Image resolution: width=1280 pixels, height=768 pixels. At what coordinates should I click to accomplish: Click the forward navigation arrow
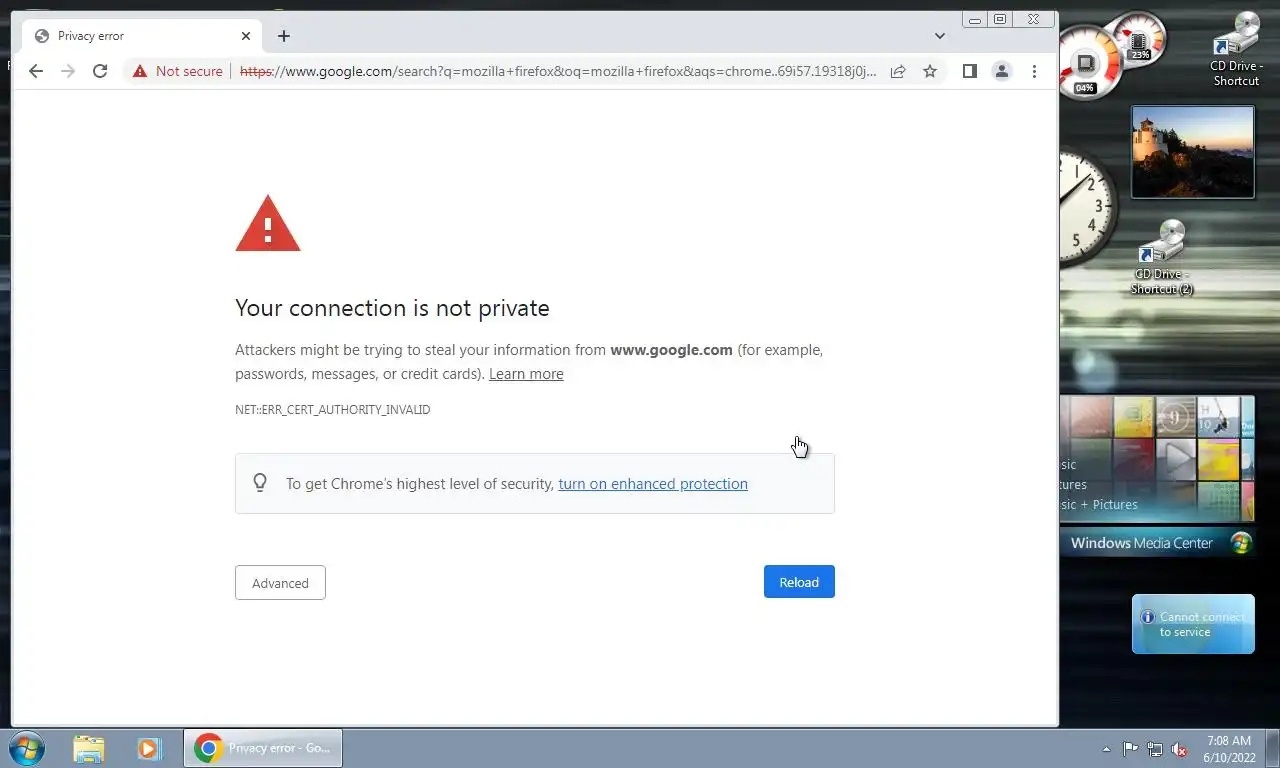68,71
